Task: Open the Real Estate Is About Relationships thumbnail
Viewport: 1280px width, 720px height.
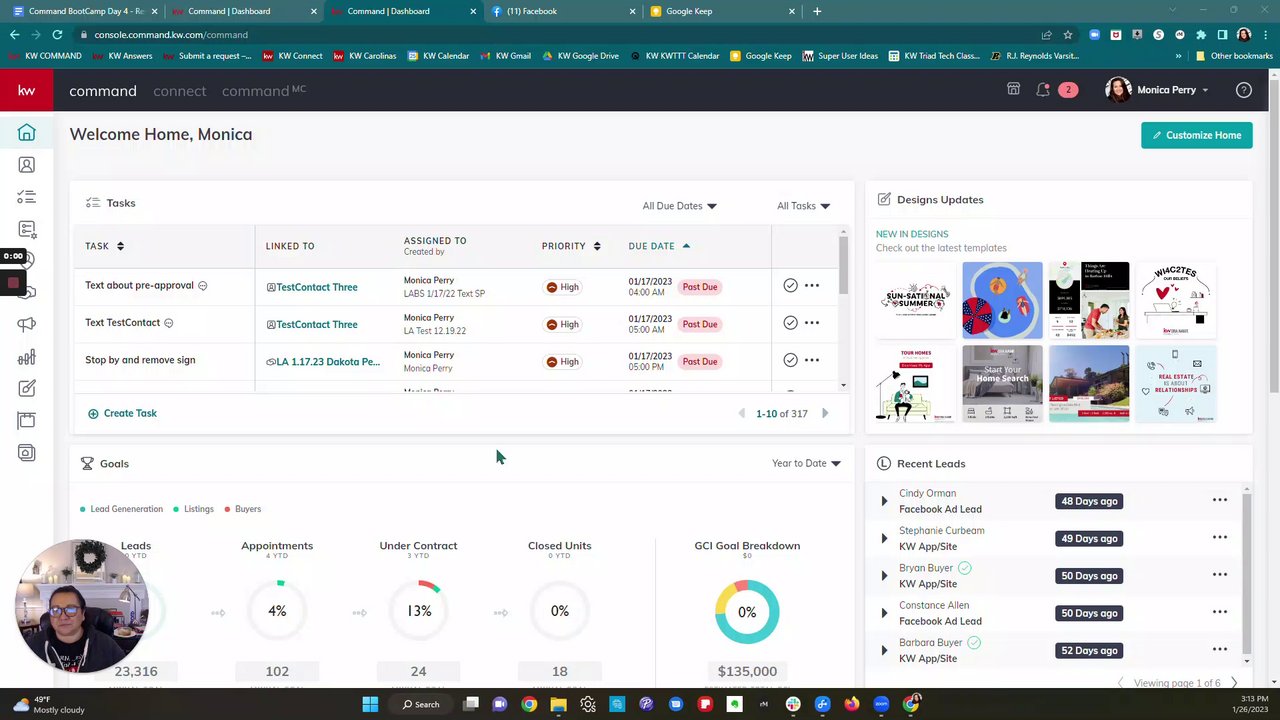Action: point(1176,383)
